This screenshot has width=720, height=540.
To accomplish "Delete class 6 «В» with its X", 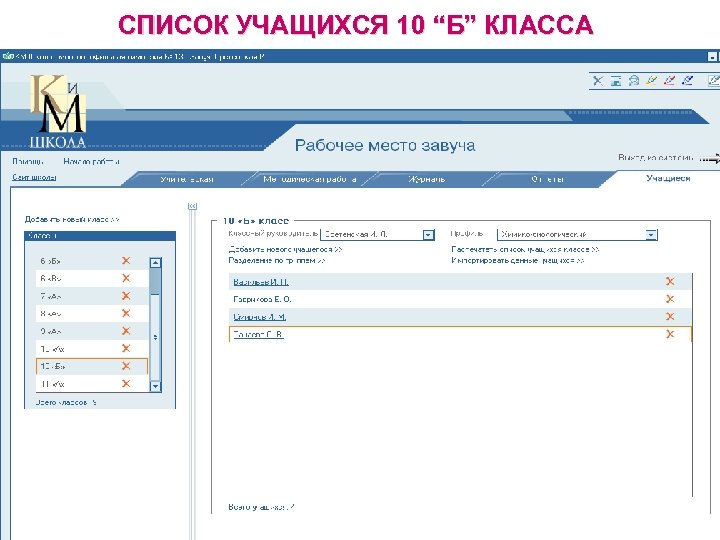I will tap(126, 278).
